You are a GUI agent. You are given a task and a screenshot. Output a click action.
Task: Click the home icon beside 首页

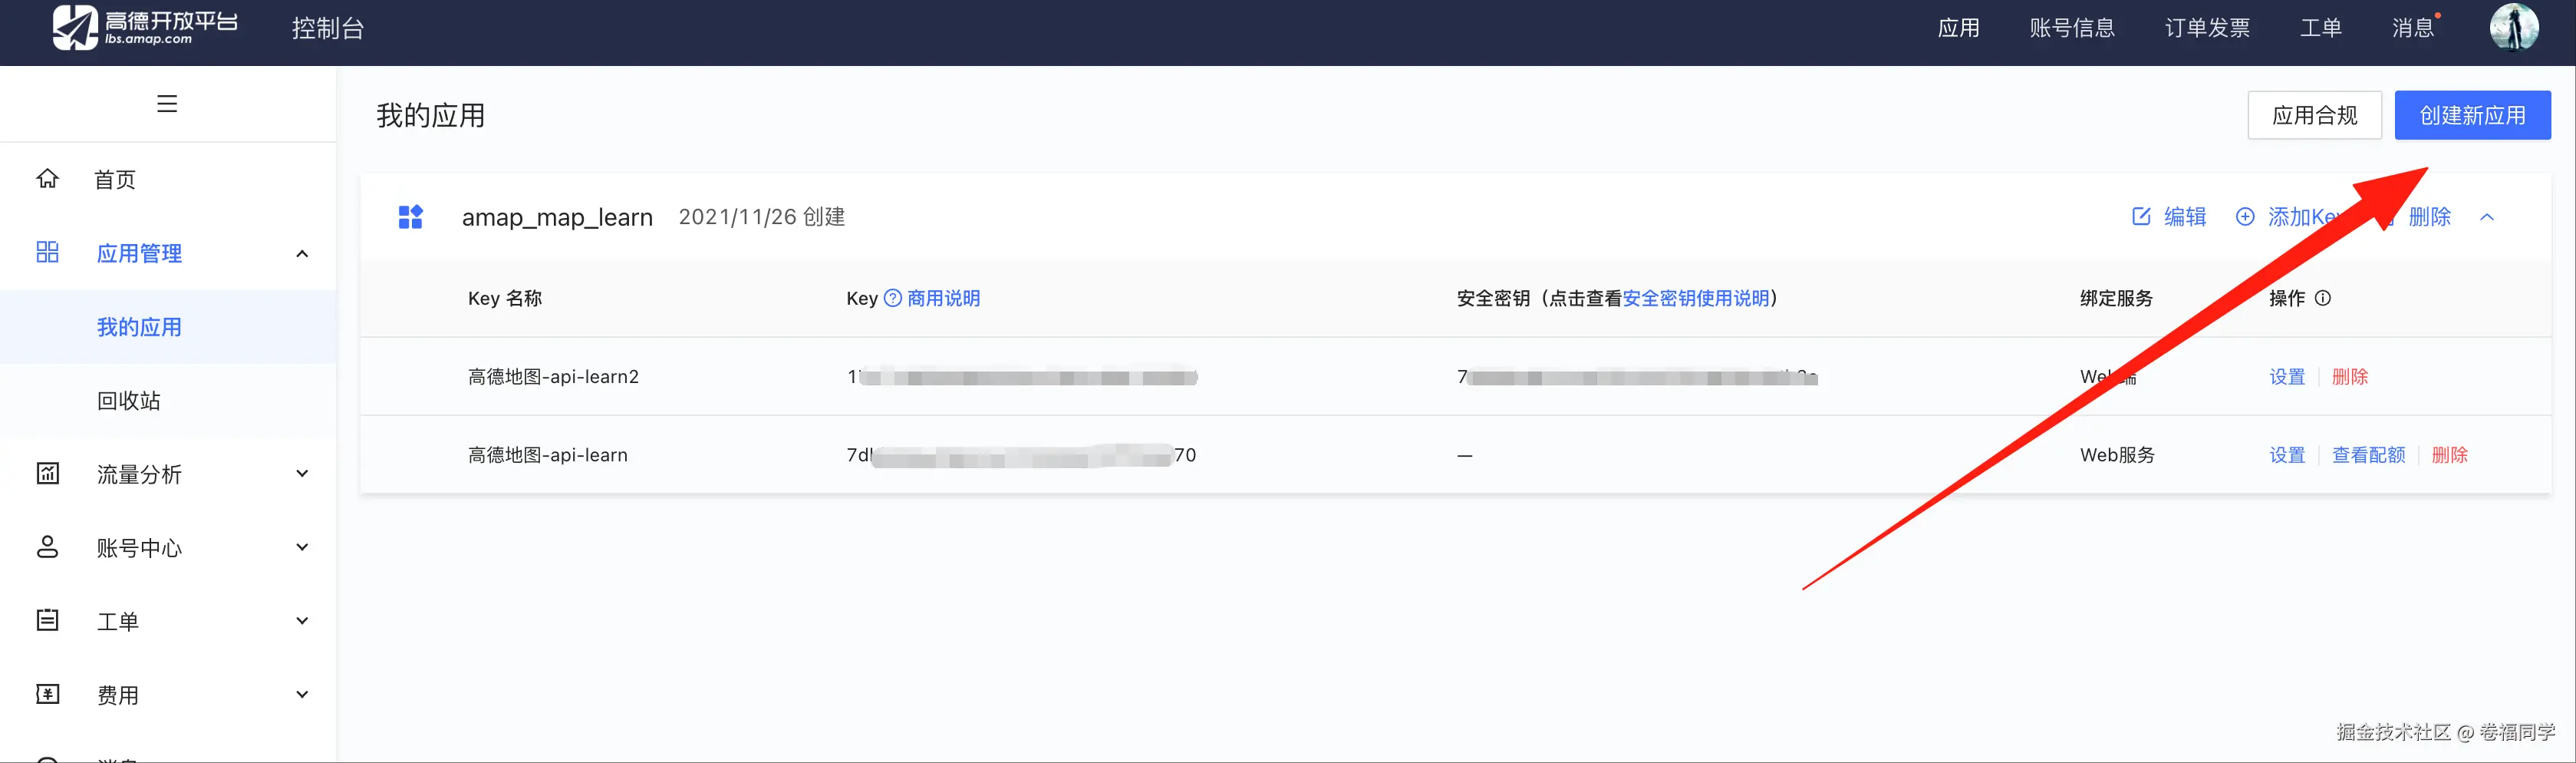(47, 179)
